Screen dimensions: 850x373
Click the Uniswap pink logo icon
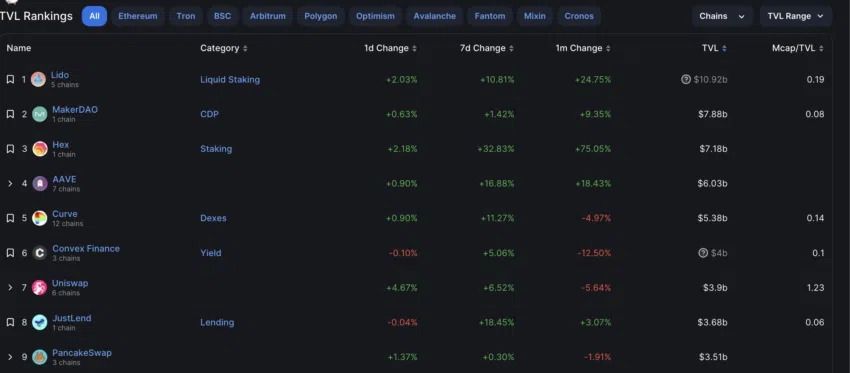tap(40, 287)
